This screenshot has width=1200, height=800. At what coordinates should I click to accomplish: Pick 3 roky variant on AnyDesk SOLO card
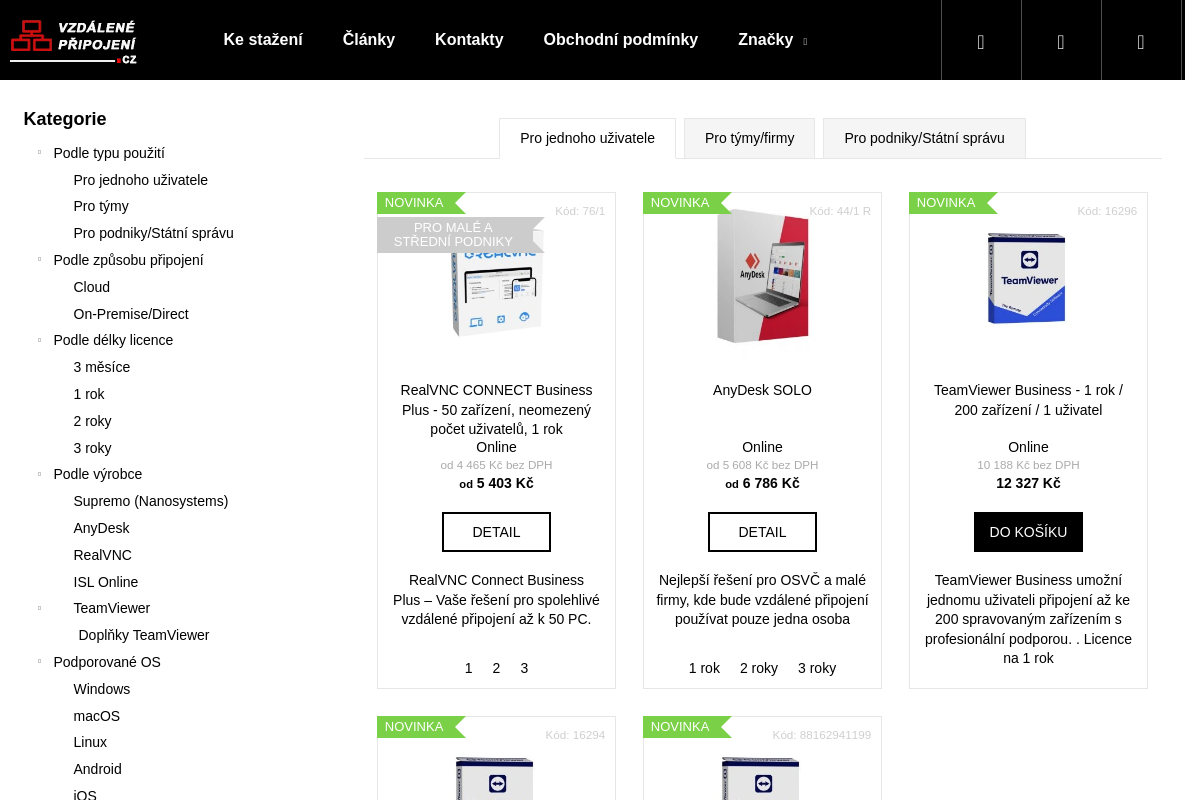coord(817,668)
